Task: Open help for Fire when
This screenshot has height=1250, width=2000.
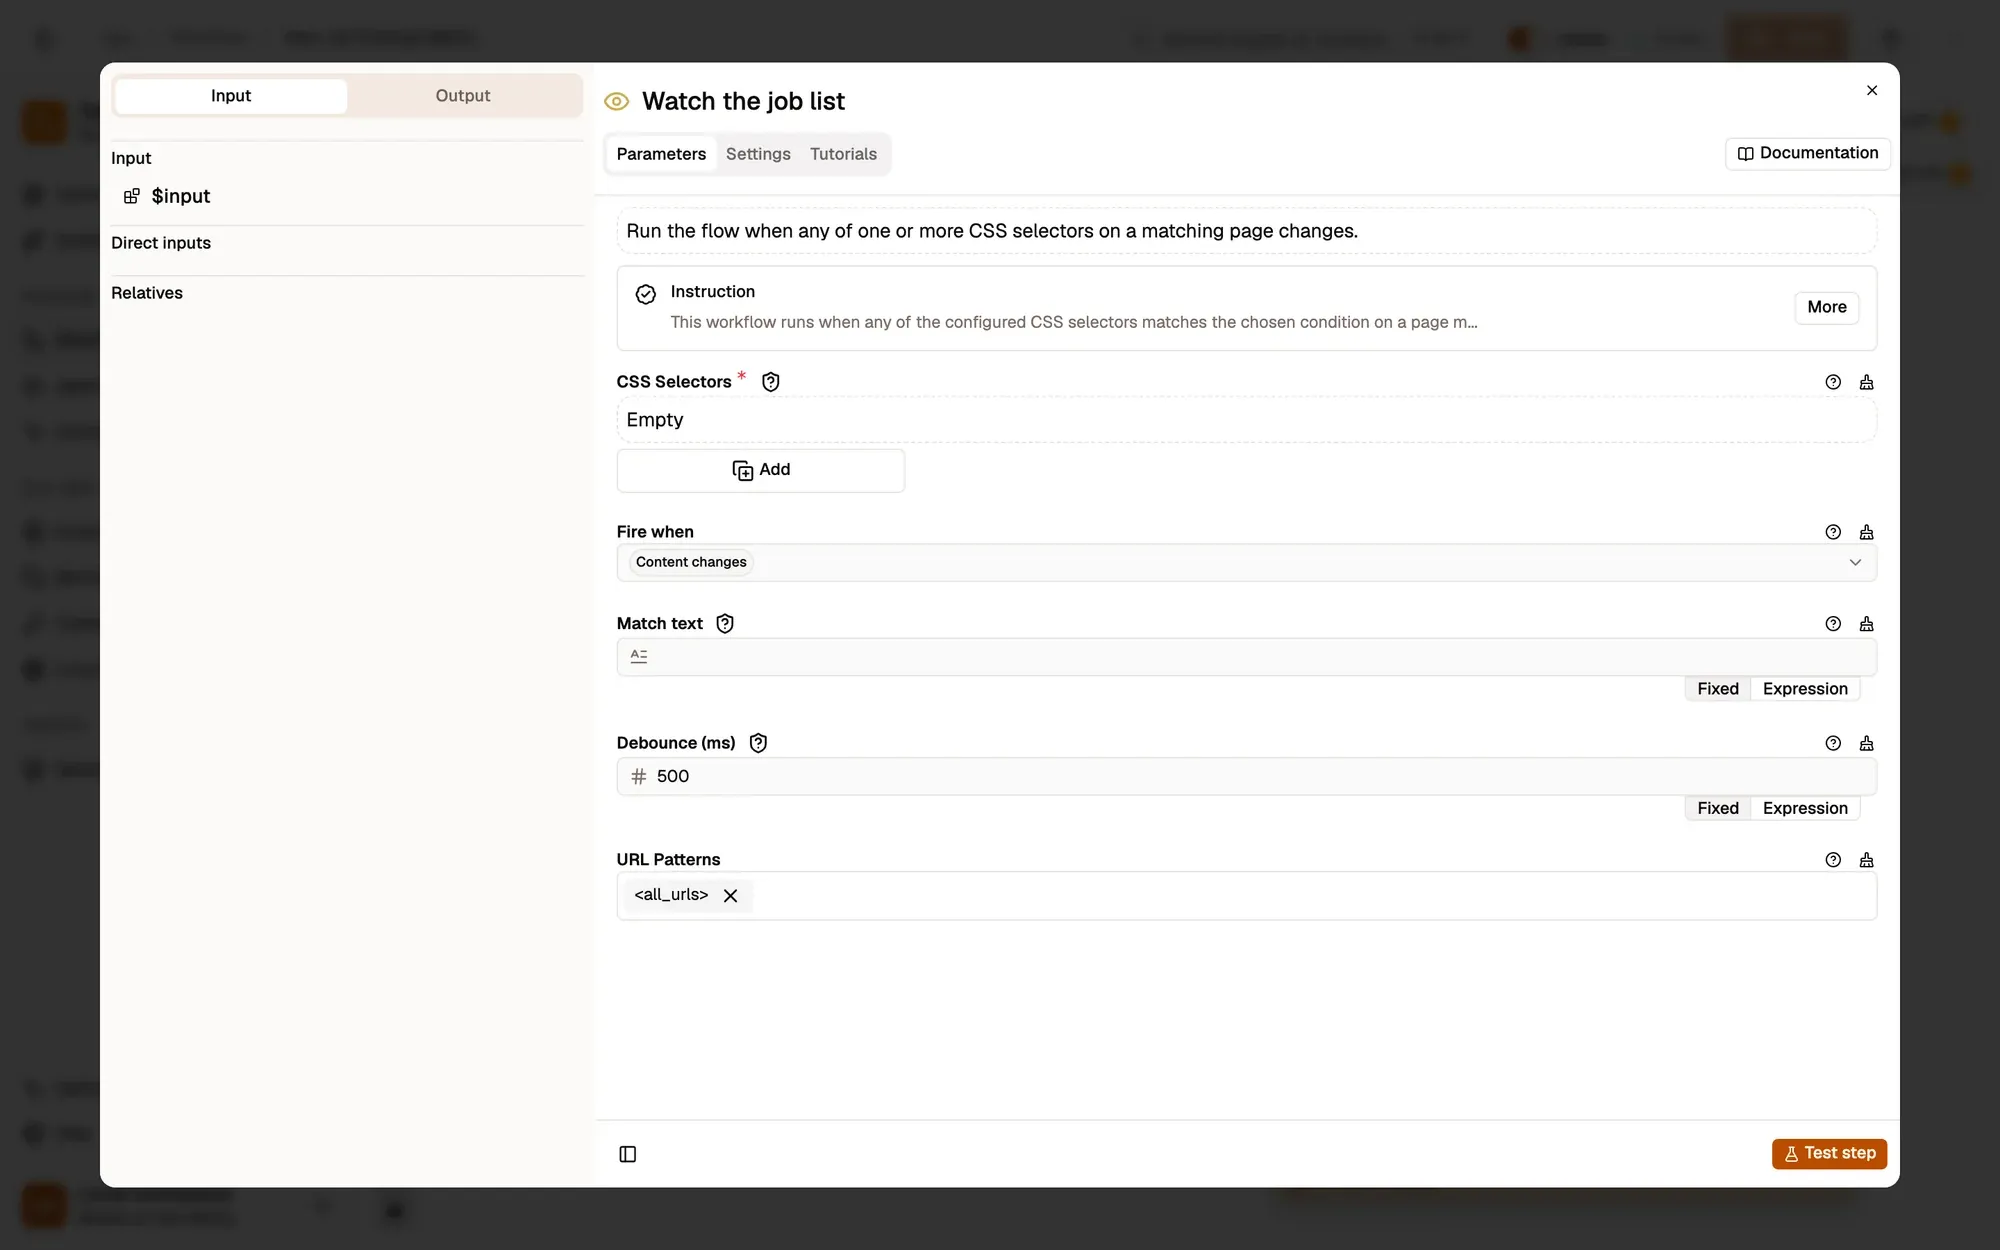Action: tap(1833, 532)
